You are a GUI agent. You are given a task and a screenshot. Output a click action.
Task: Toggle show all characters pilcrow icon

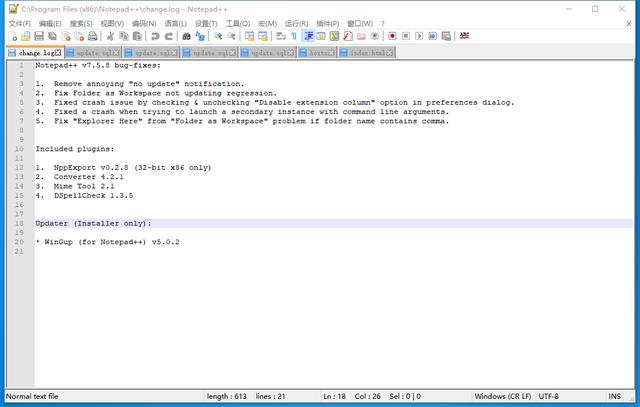(x=294, y=36)
